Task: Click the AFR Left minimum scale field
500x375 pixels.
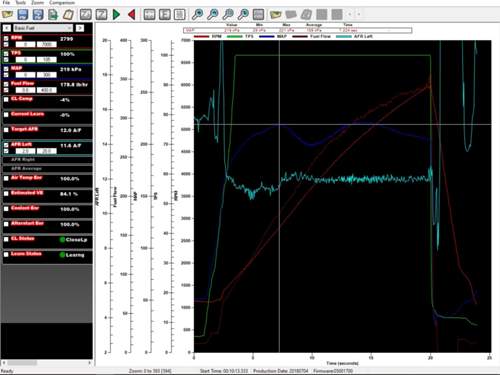Action: click(x=25, y=151)
